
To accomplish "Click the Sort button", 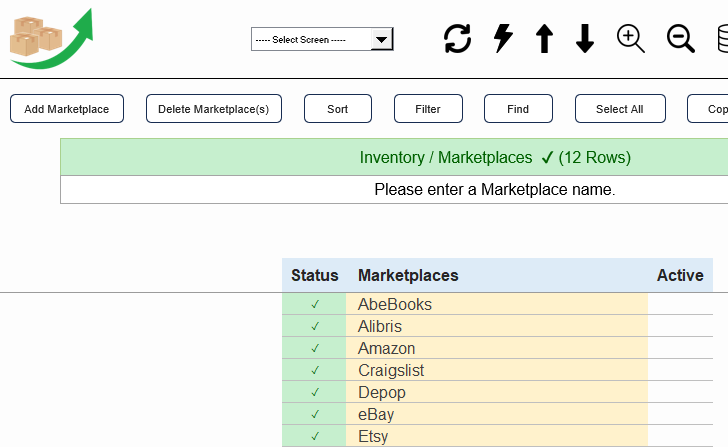I will click(x=338, y=109).
